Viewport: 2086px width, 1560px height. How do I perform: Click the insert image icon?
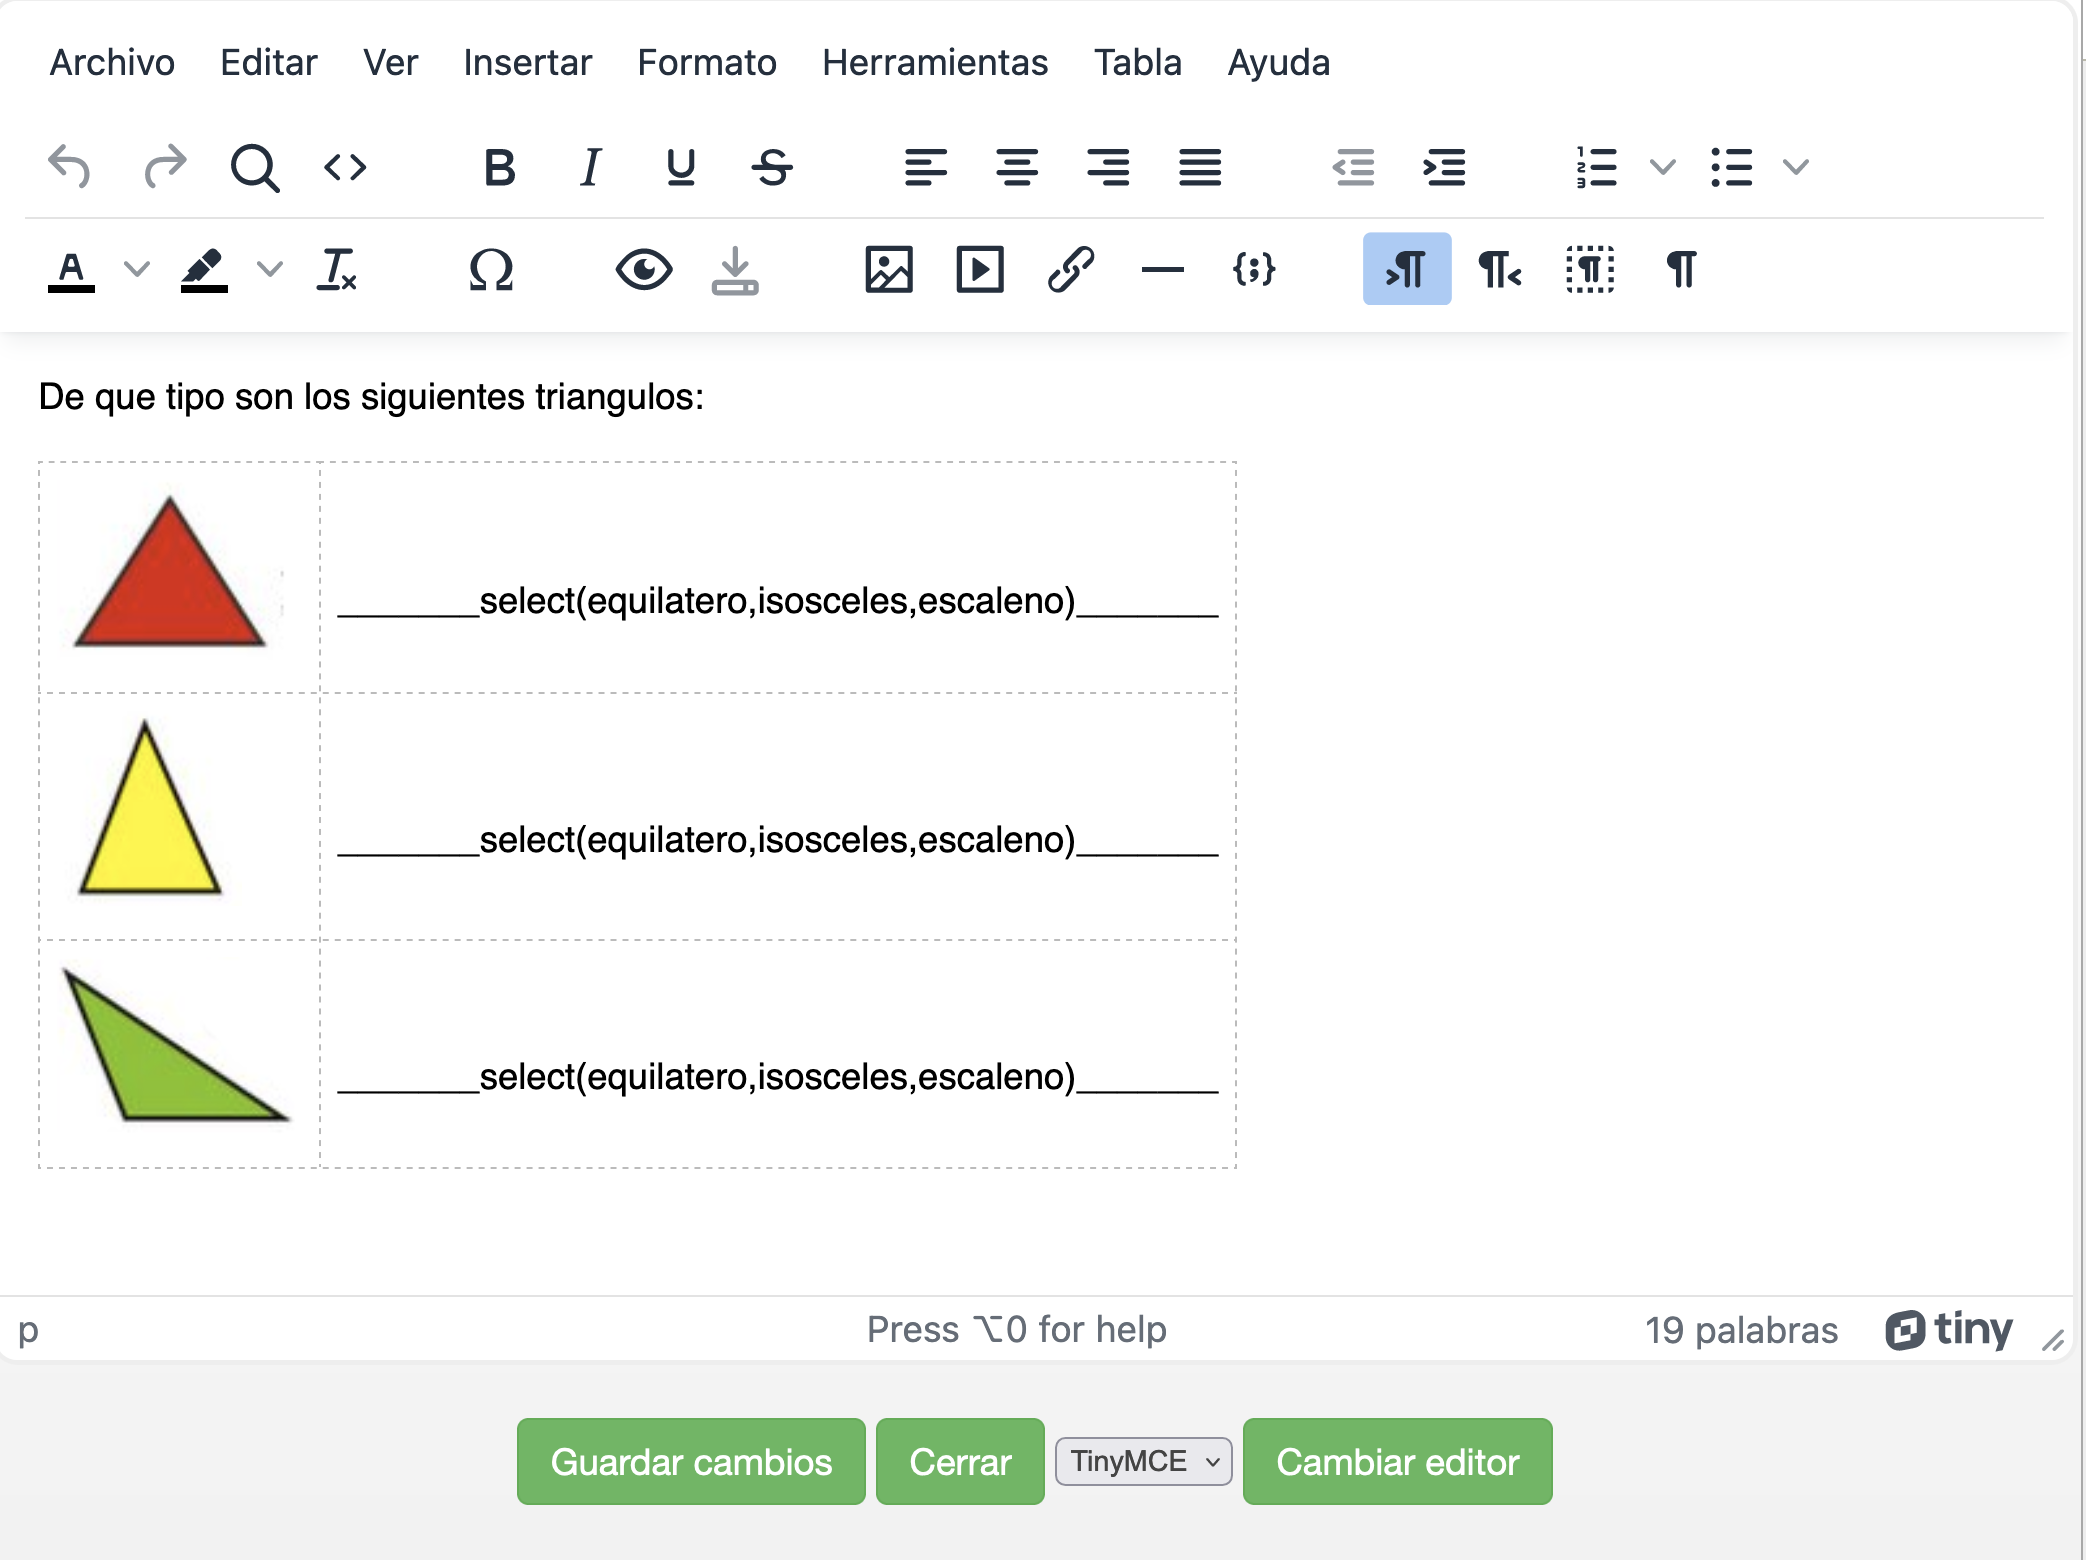(888, 269)
